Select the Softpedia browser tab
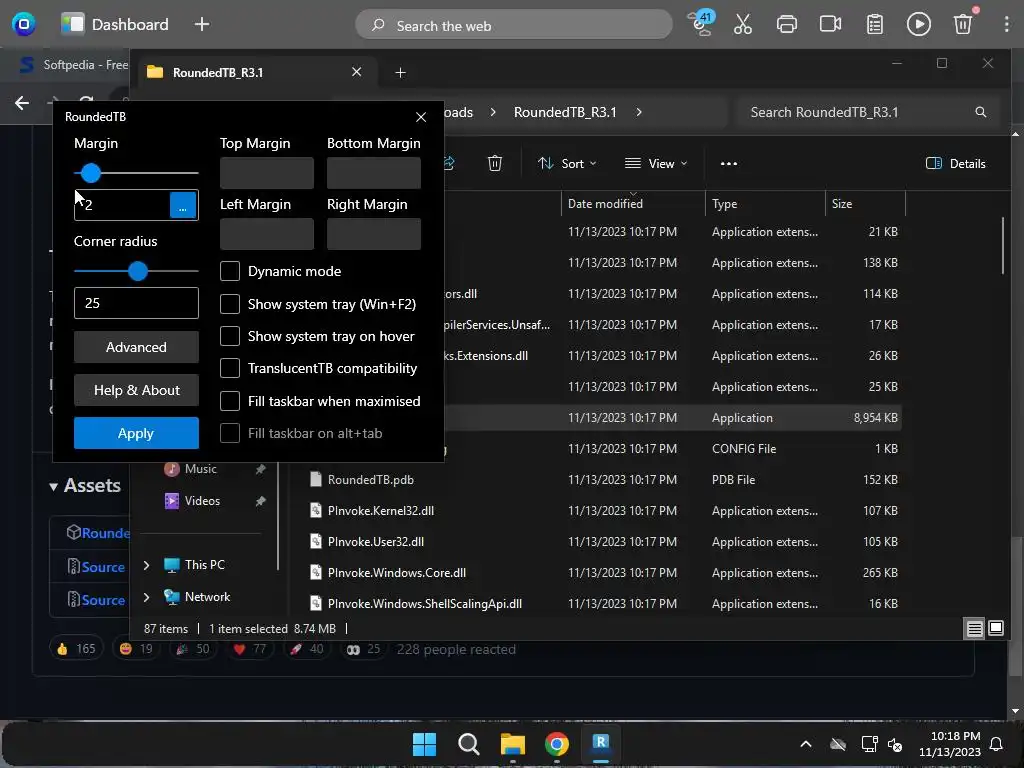The height and width of the screenshot is (768, 1024). click(x=73, y=65)
